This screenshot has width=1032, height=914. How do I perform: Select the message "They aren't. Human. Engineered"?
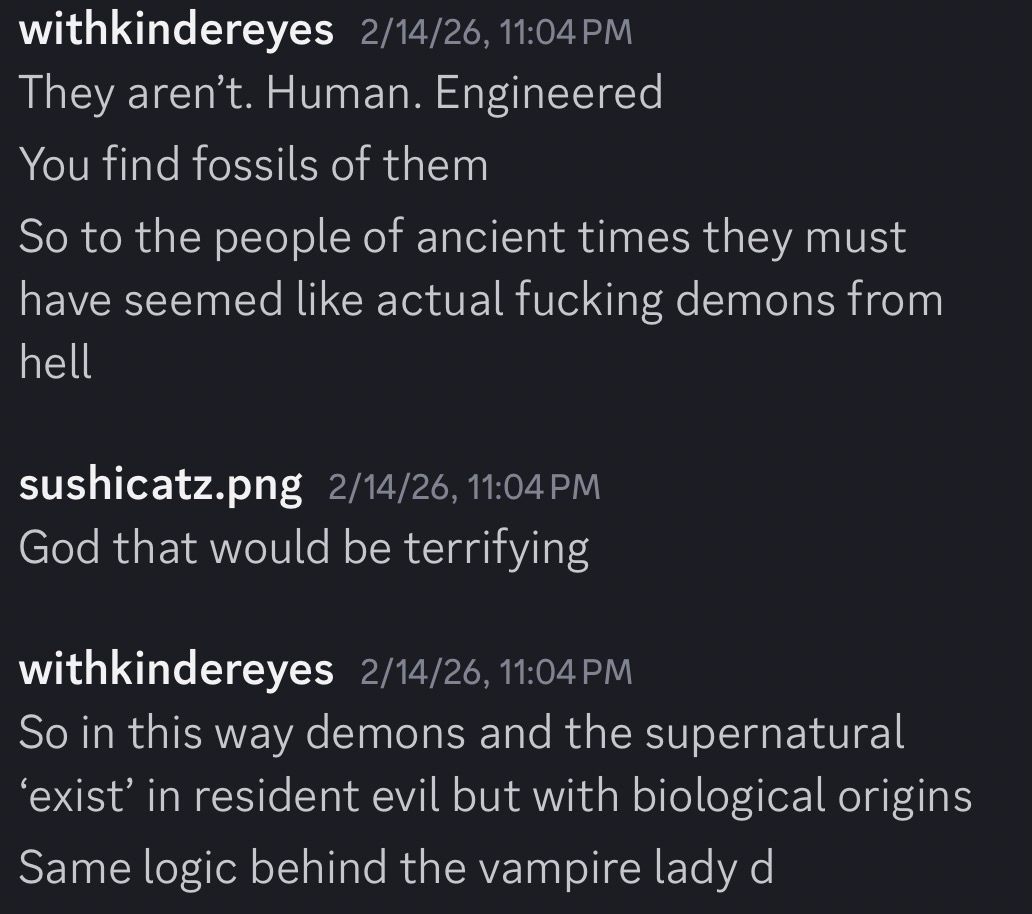(x=340, y=93)
